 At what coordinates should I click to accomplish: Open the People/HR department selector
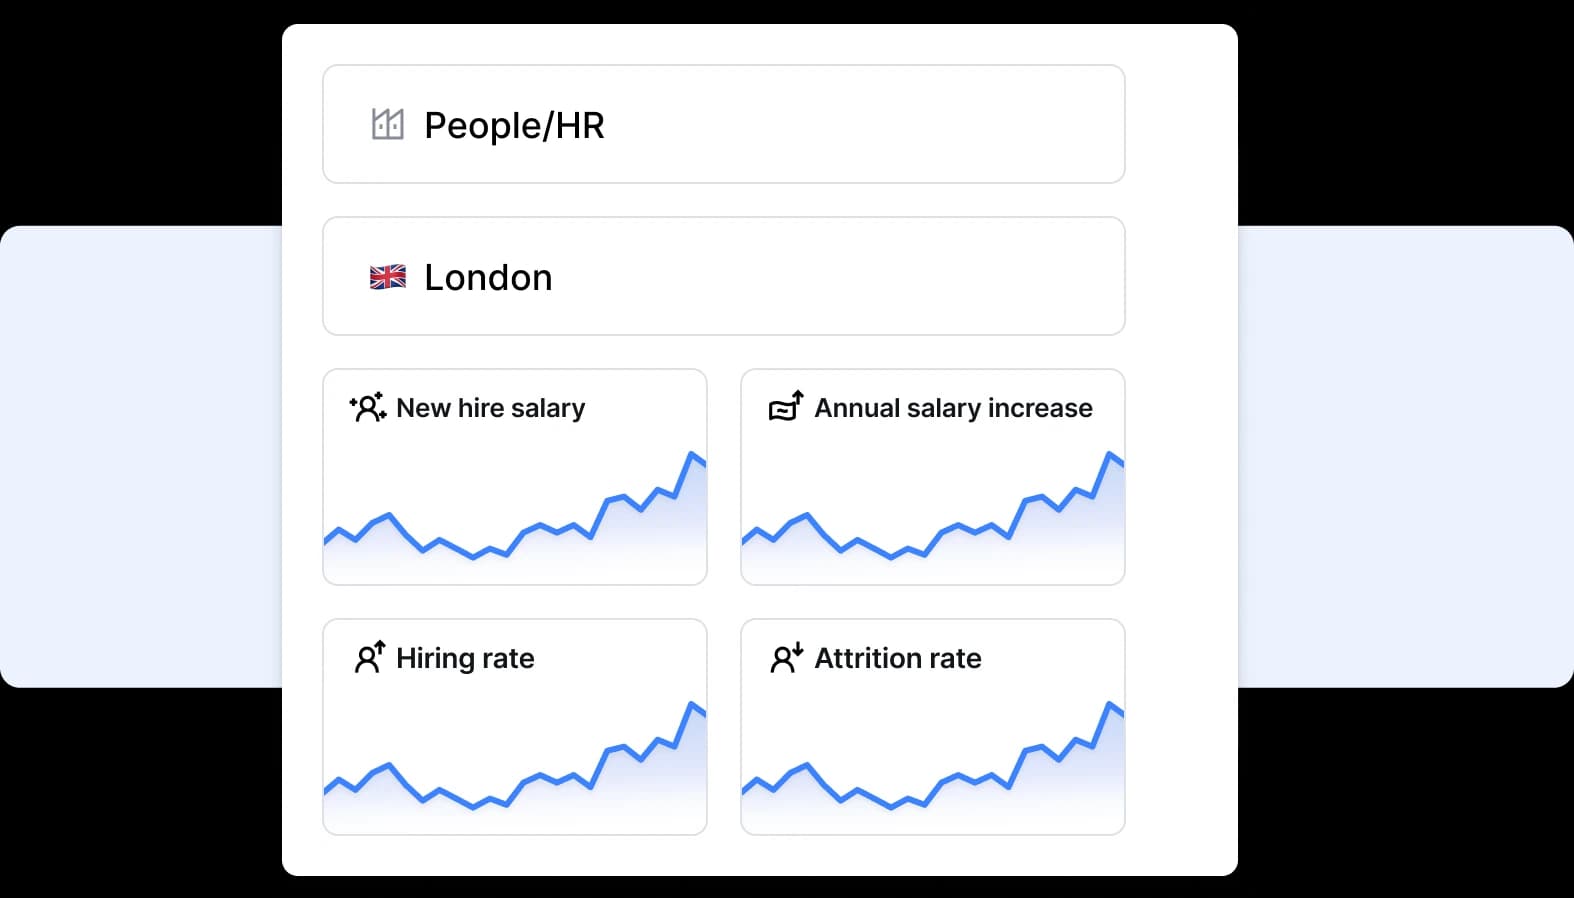point(724,125)
